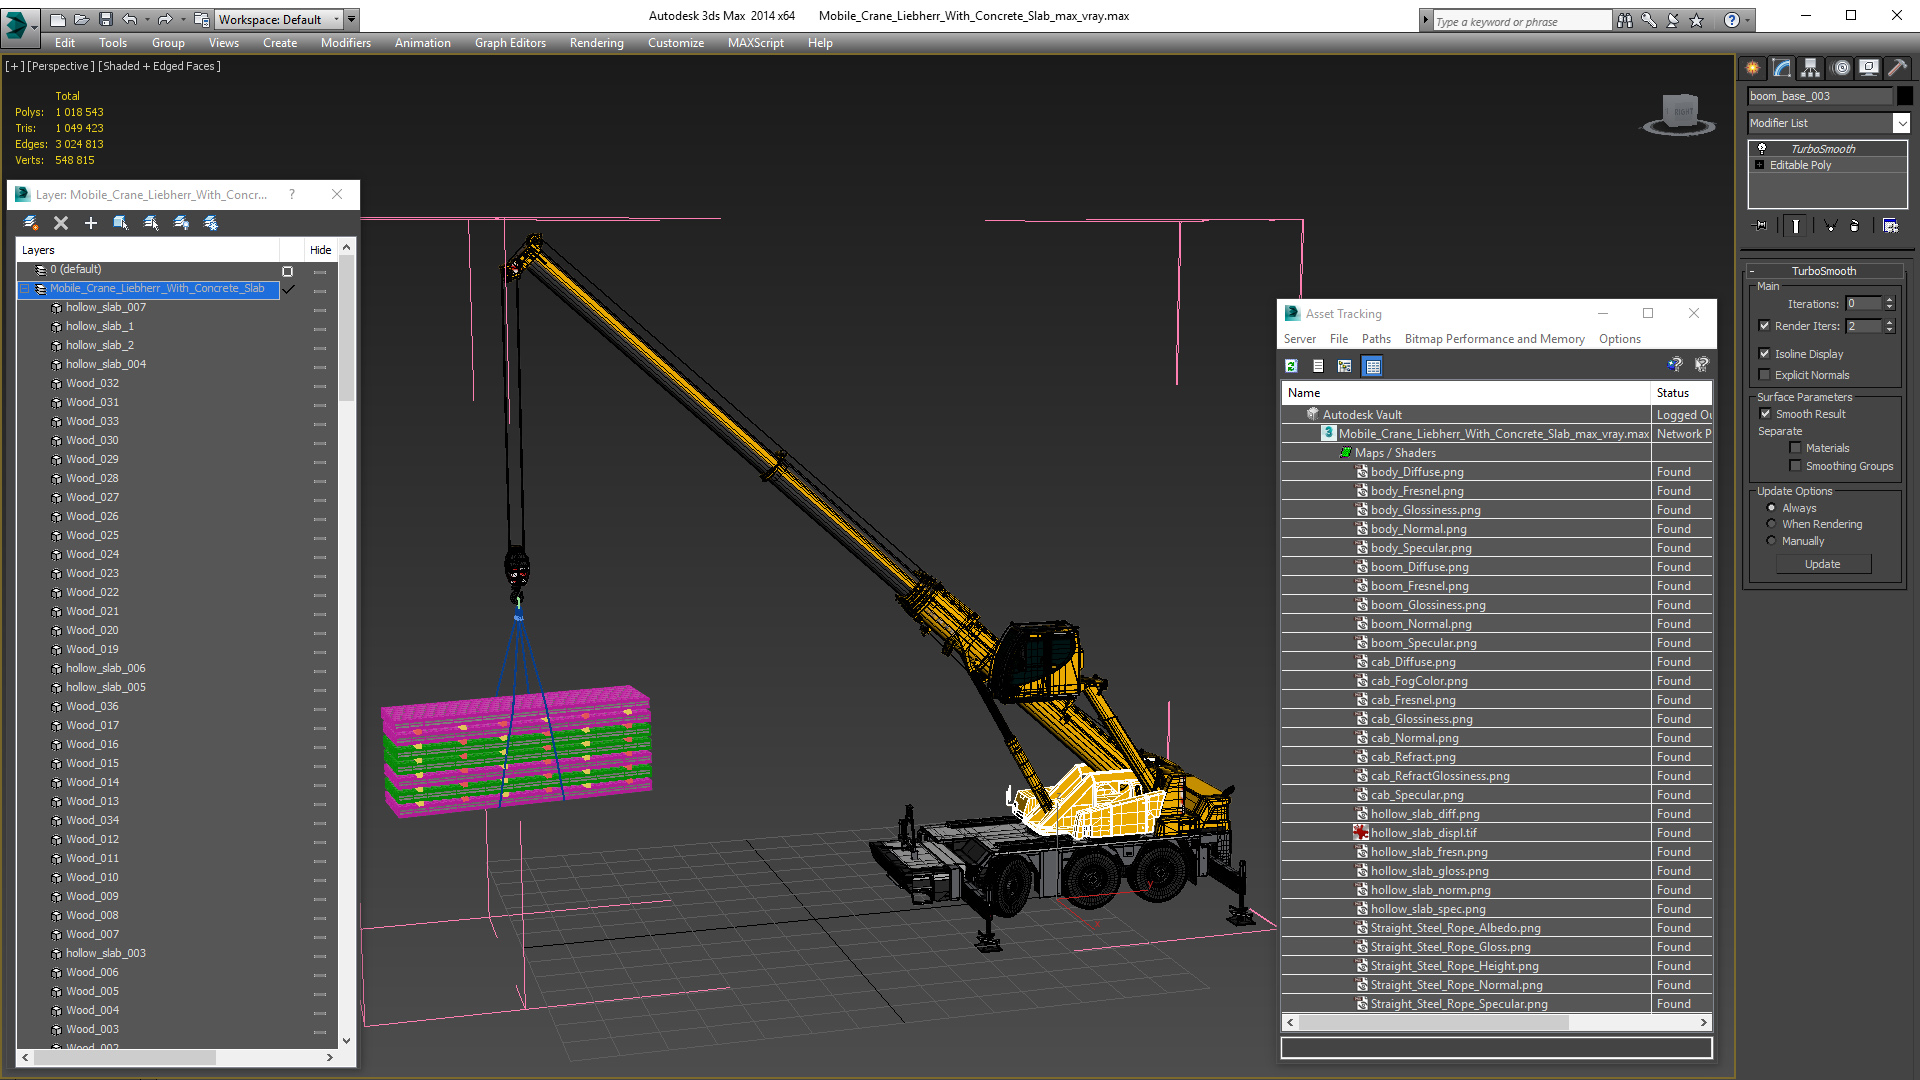
Task: Hide/unhide all layers icon
Action: click(x=181, y=223)
